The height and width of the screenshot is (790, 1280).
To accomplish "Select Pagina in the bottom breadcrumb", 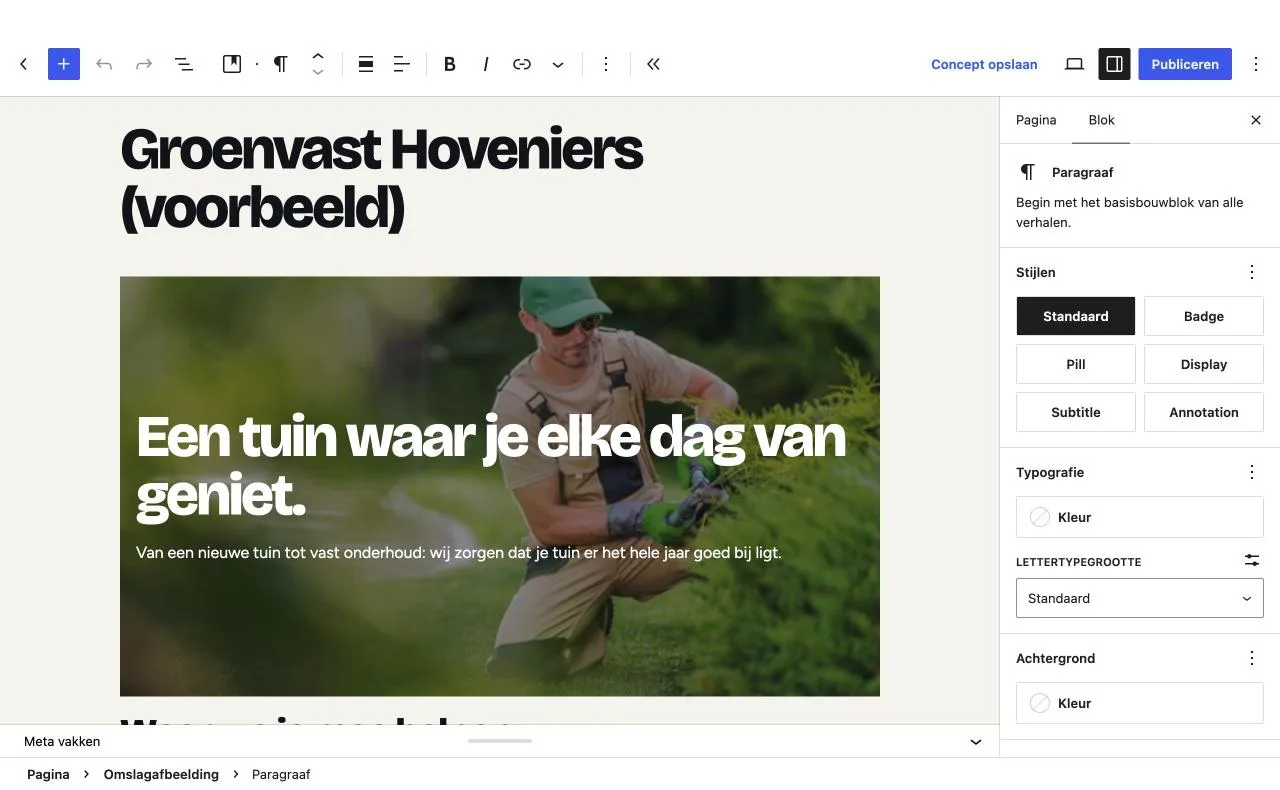I will (x=48, y=774).
